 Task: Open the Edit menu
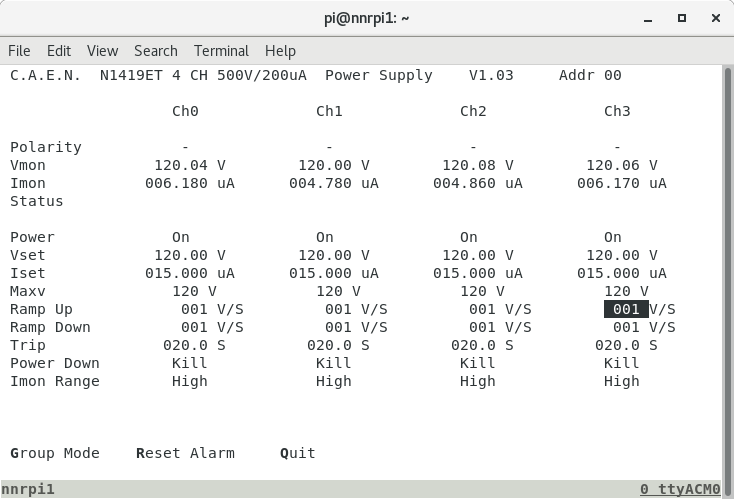[x=59, y=51]
